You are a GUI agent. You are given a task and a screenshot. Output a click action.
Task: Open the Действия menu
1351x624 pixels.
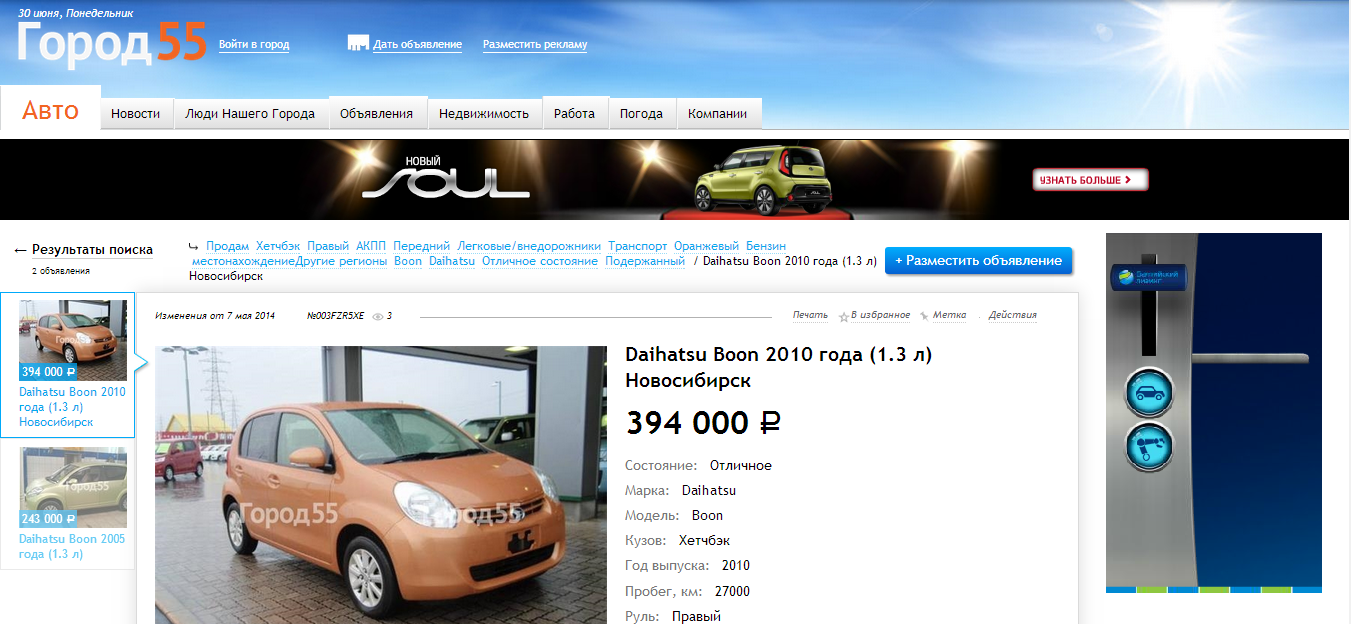click(x=1012, y=315)
